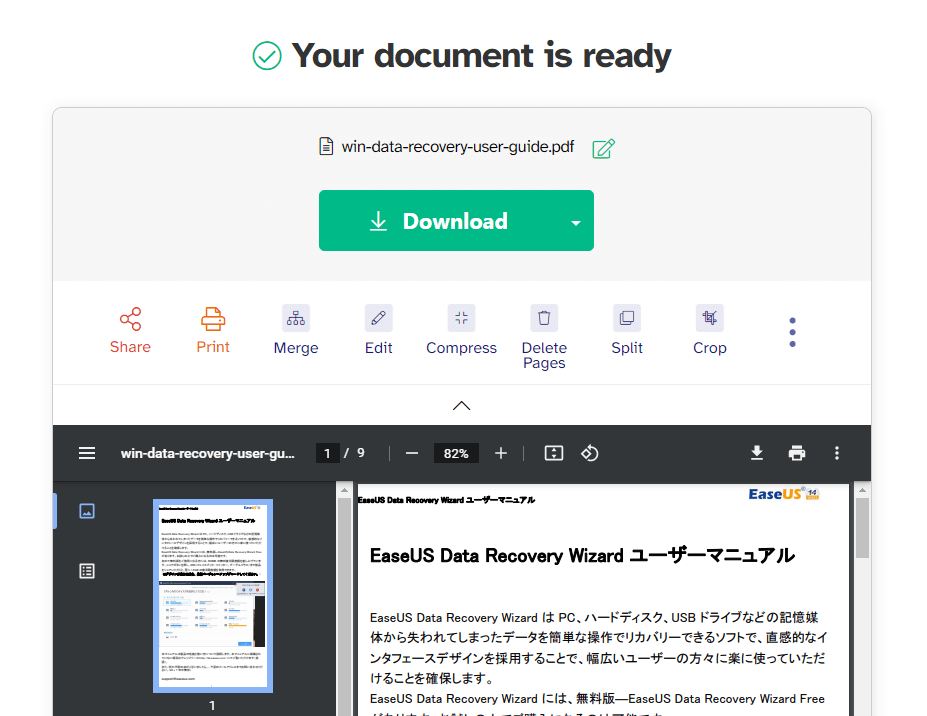Open the Delete Pages tool

click(544, 319)
